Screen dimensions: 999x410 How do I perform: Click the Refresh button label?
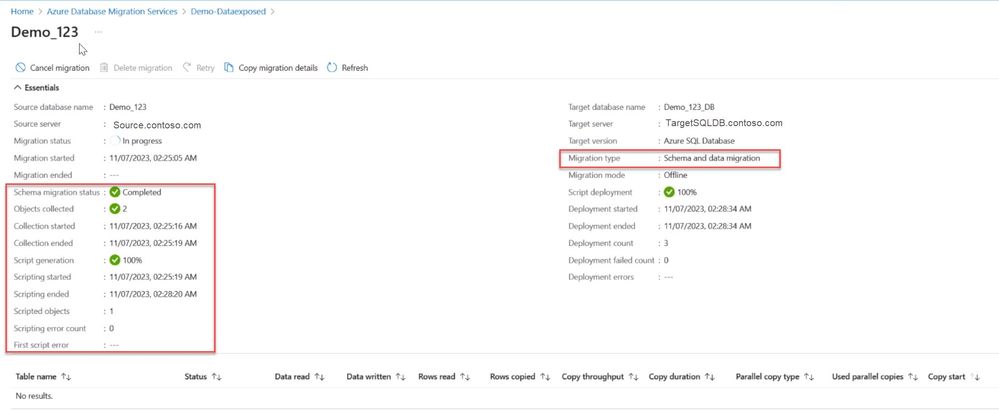355,67
